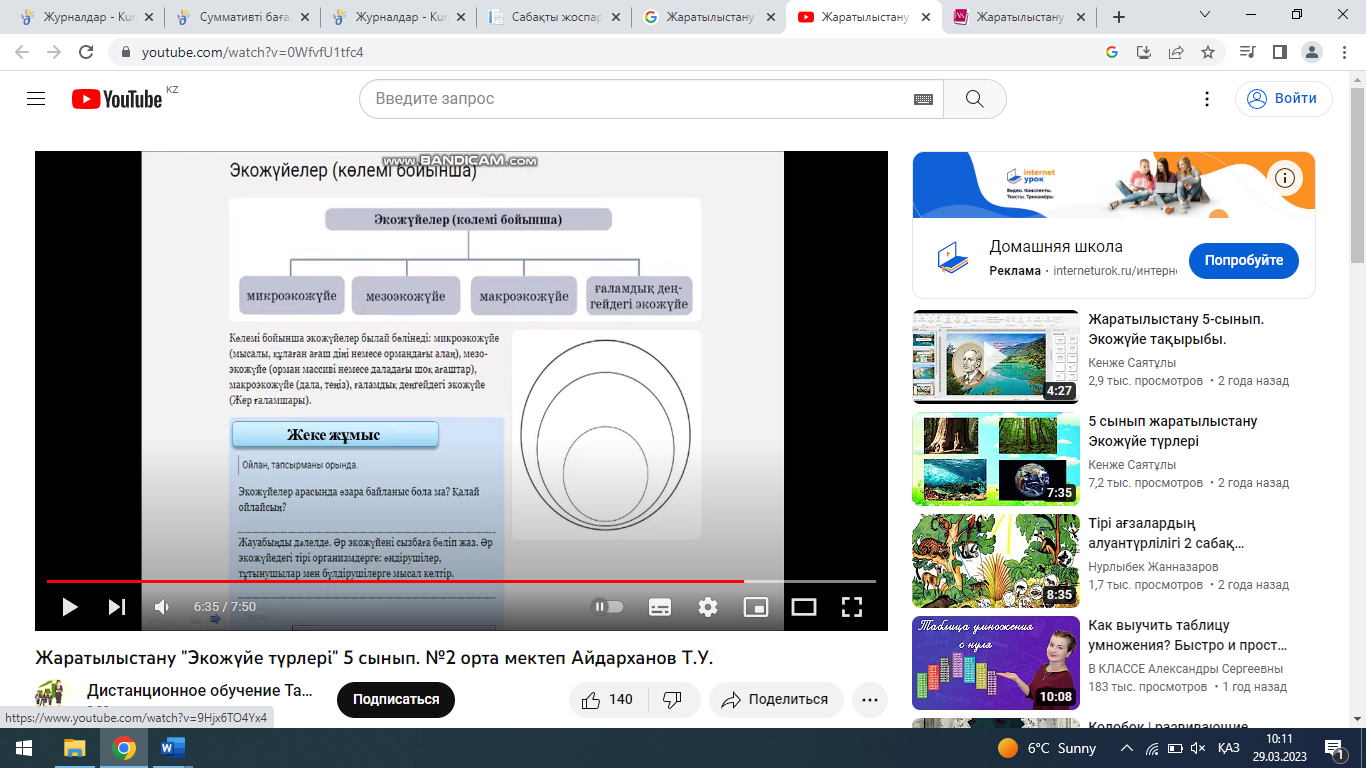Open the on-screen keyboard in search box

pyautogui.click(x=923, y=99)
